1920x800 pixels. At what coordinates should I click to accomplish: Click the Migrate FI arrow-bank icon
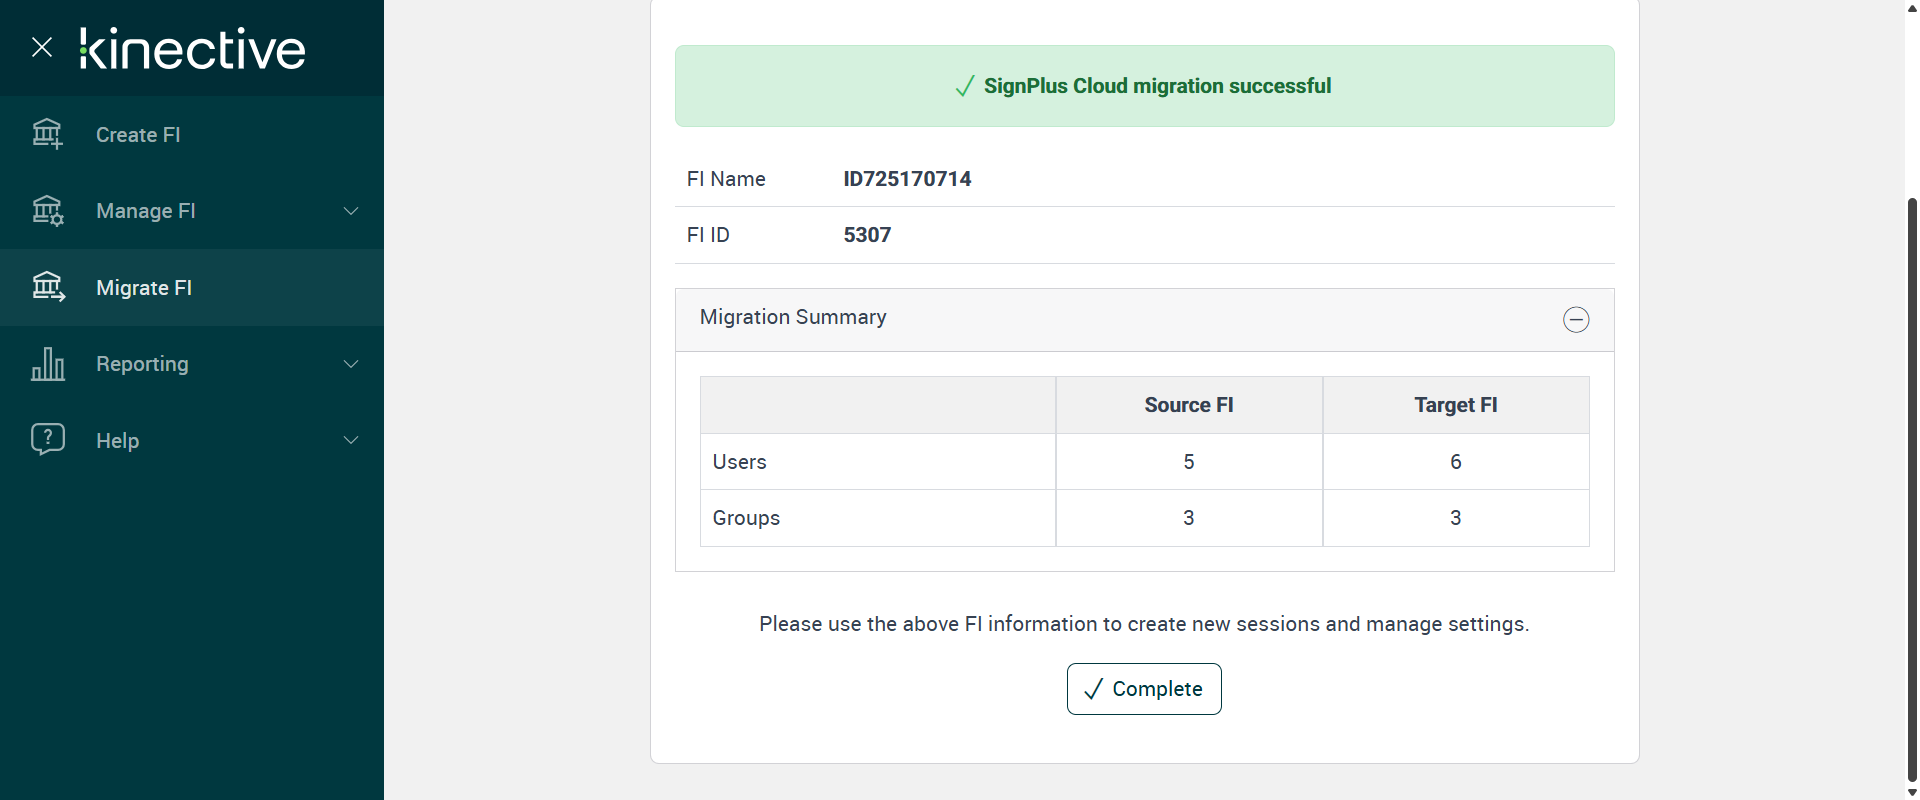click(47, 288)
